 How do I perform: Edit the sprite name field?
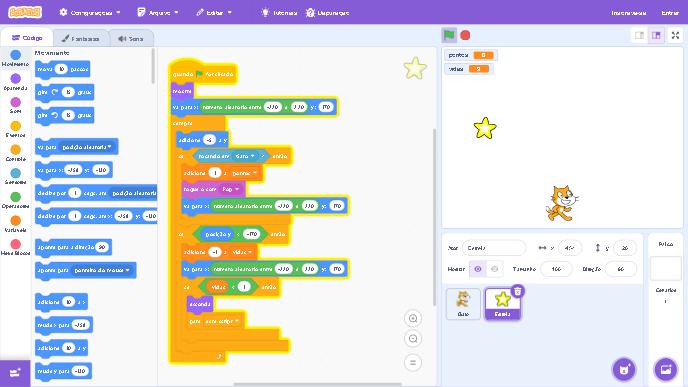(x=494, y=248)
